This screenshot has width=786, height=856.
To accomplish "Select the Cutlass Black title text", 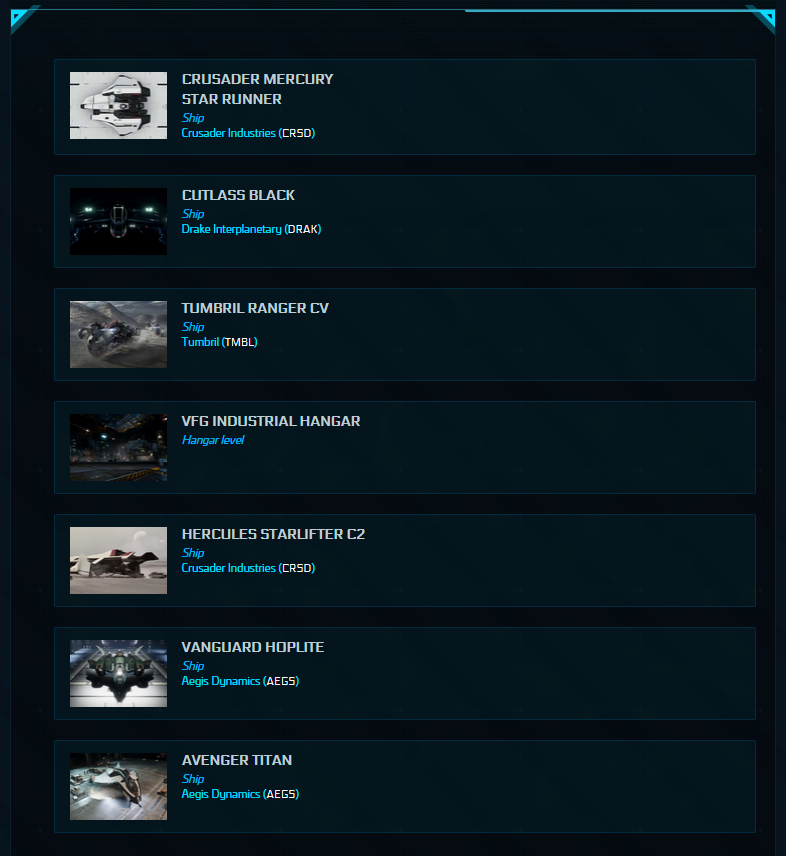I will 238,195.
